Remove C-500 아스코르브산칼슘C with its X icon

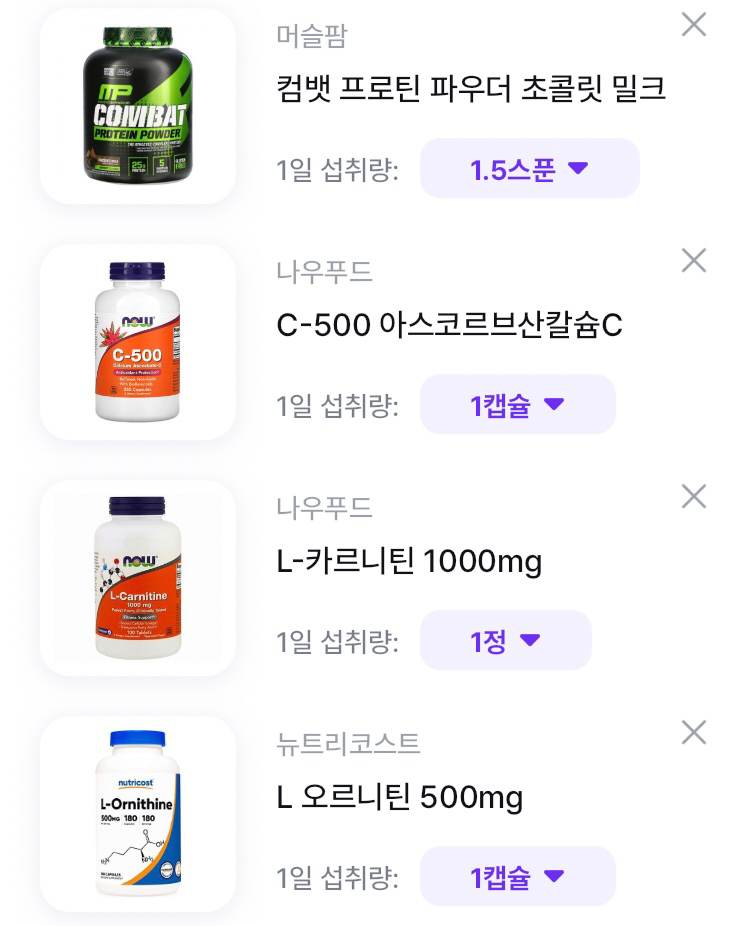pos(693,261)
